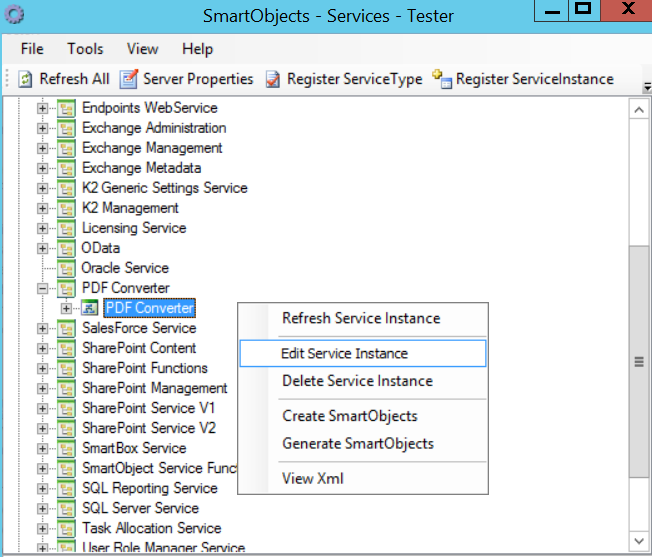Open the toolbar overflow arrow

[x=647, y=87]
